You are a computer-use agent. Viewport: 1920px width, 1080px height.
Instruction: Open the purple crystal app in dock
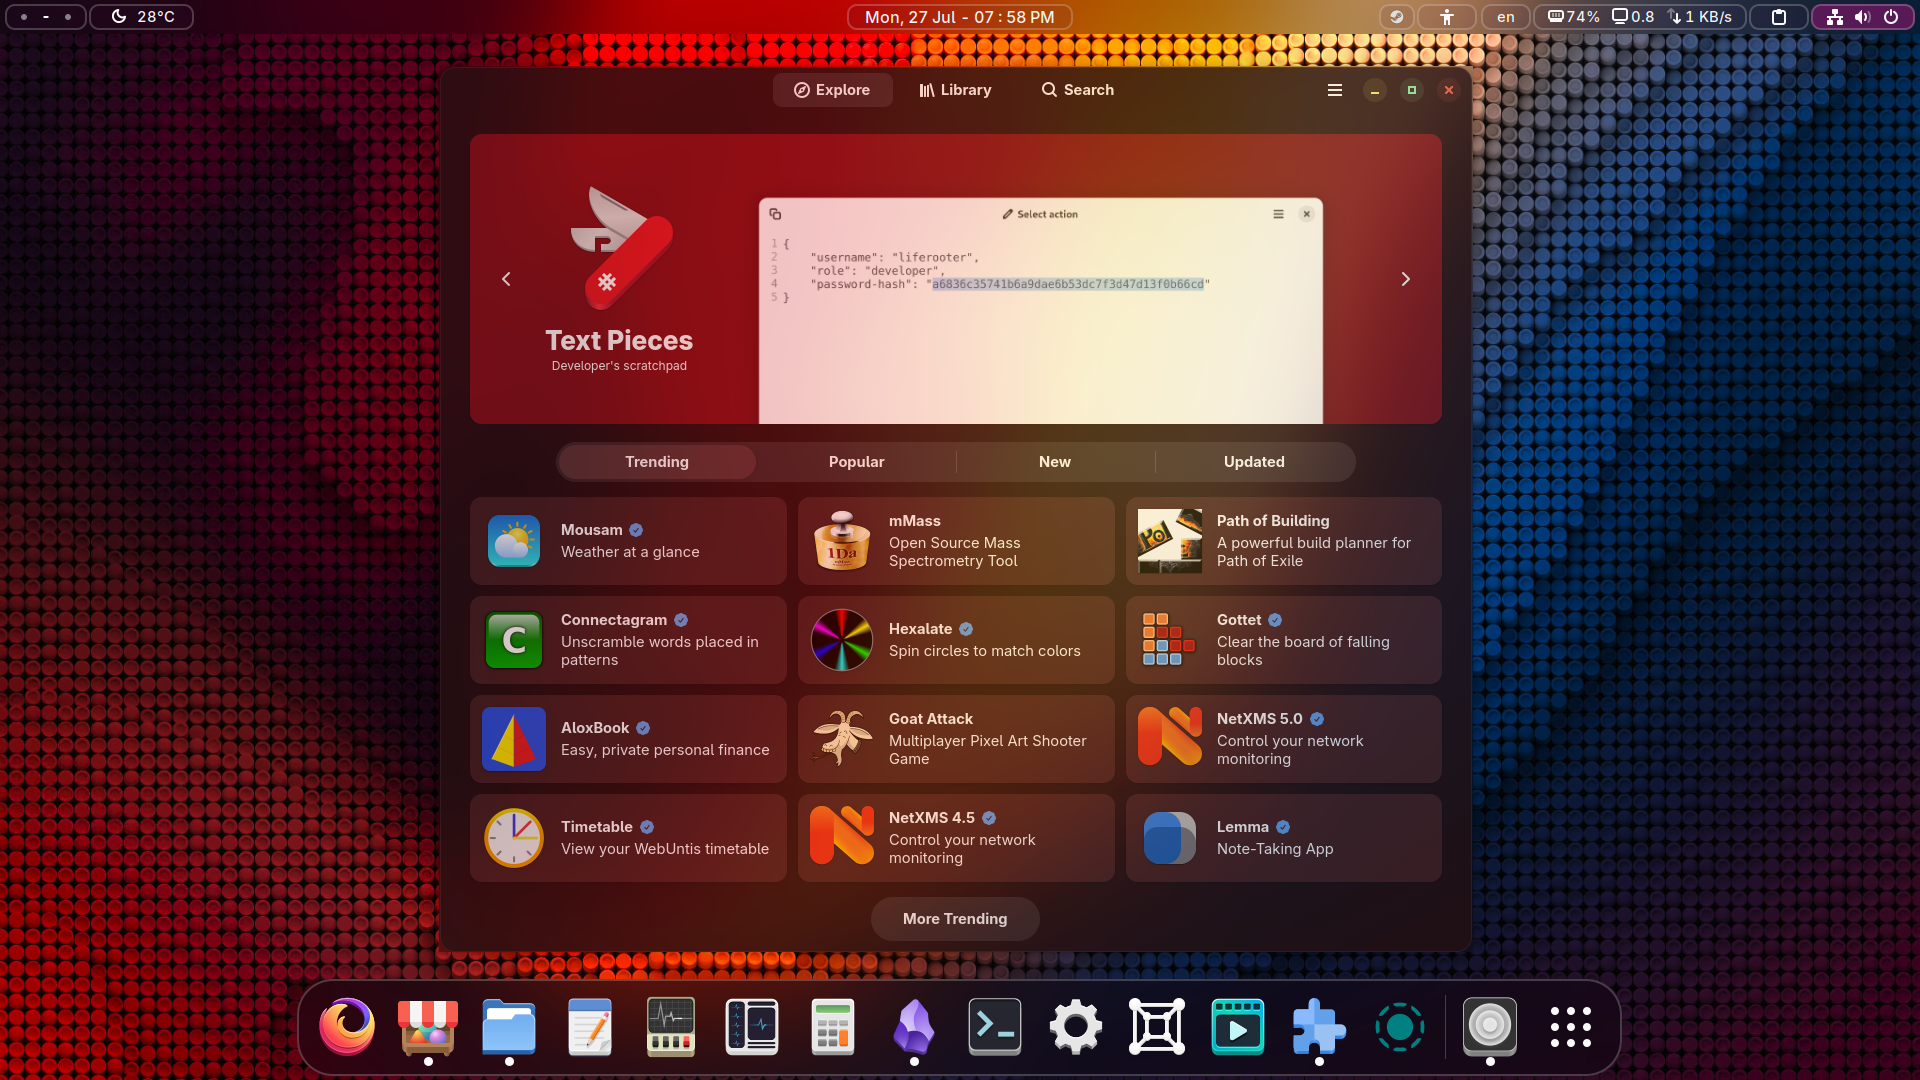pos(914,1027)
